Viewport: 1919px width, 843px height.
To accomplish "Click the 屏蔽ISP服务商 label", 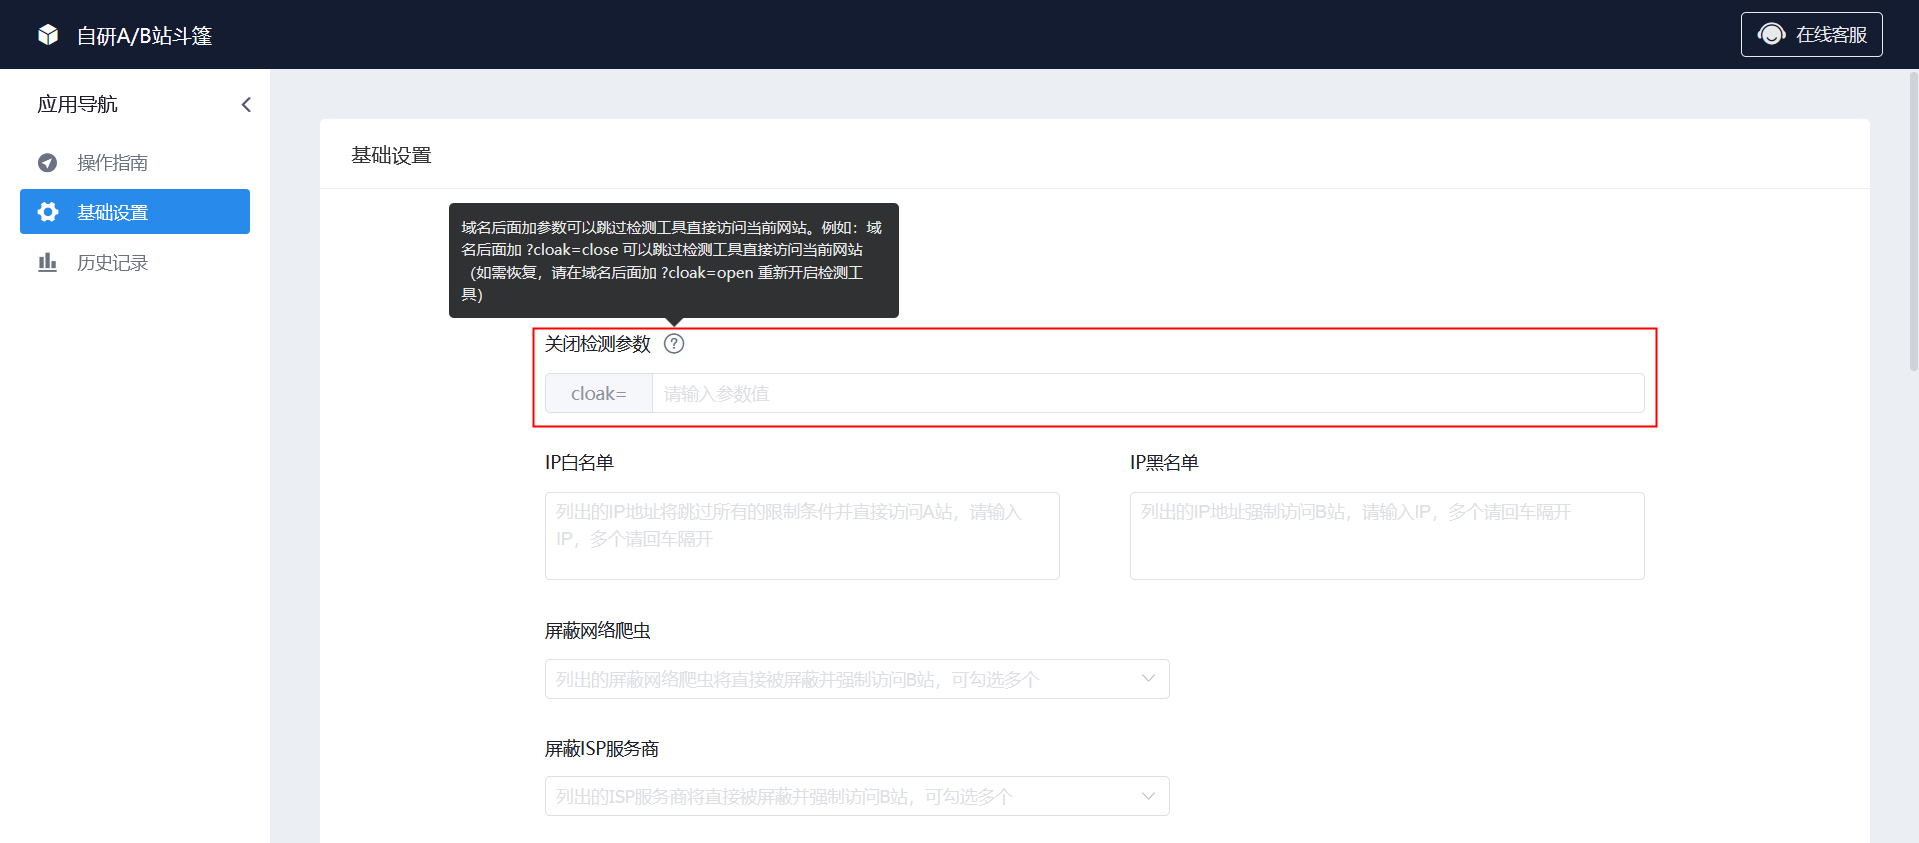I will pos(602,749).
